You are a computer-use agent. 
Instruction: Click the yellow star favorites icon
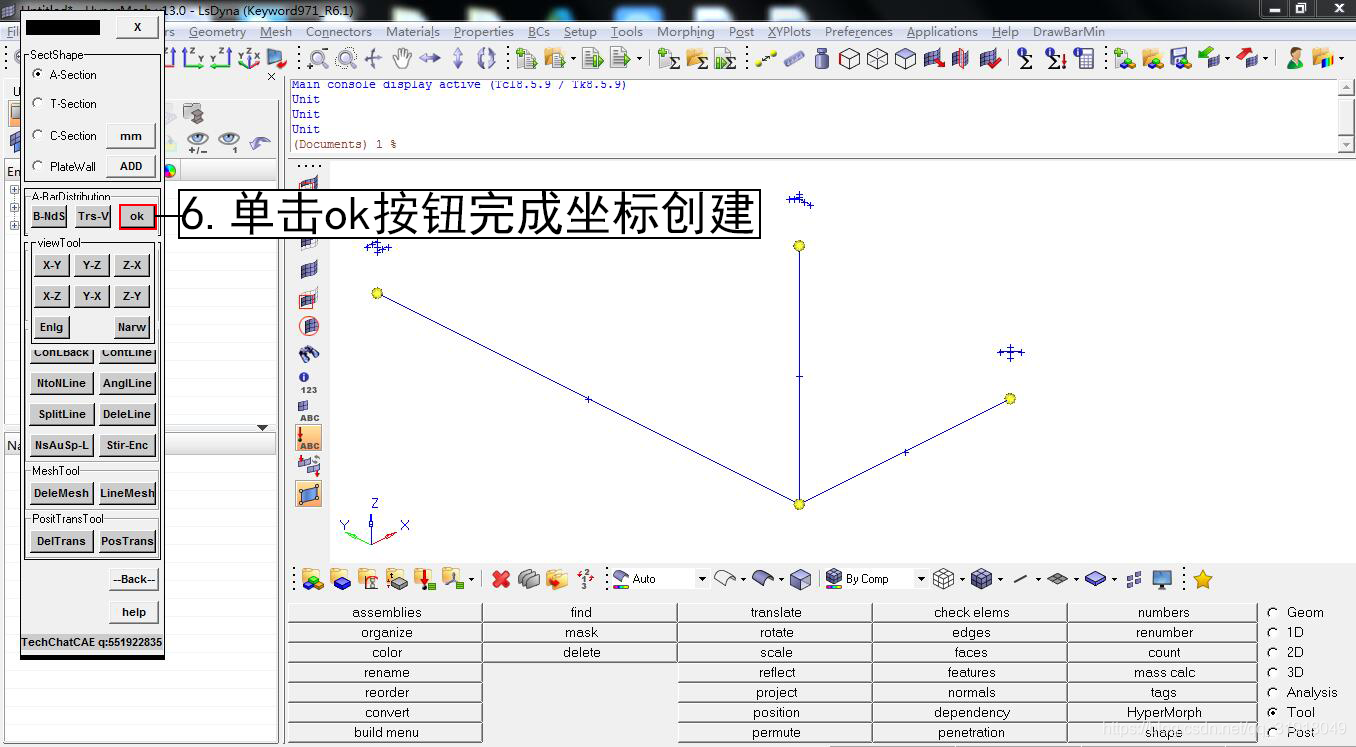(x=1203, y=579)
